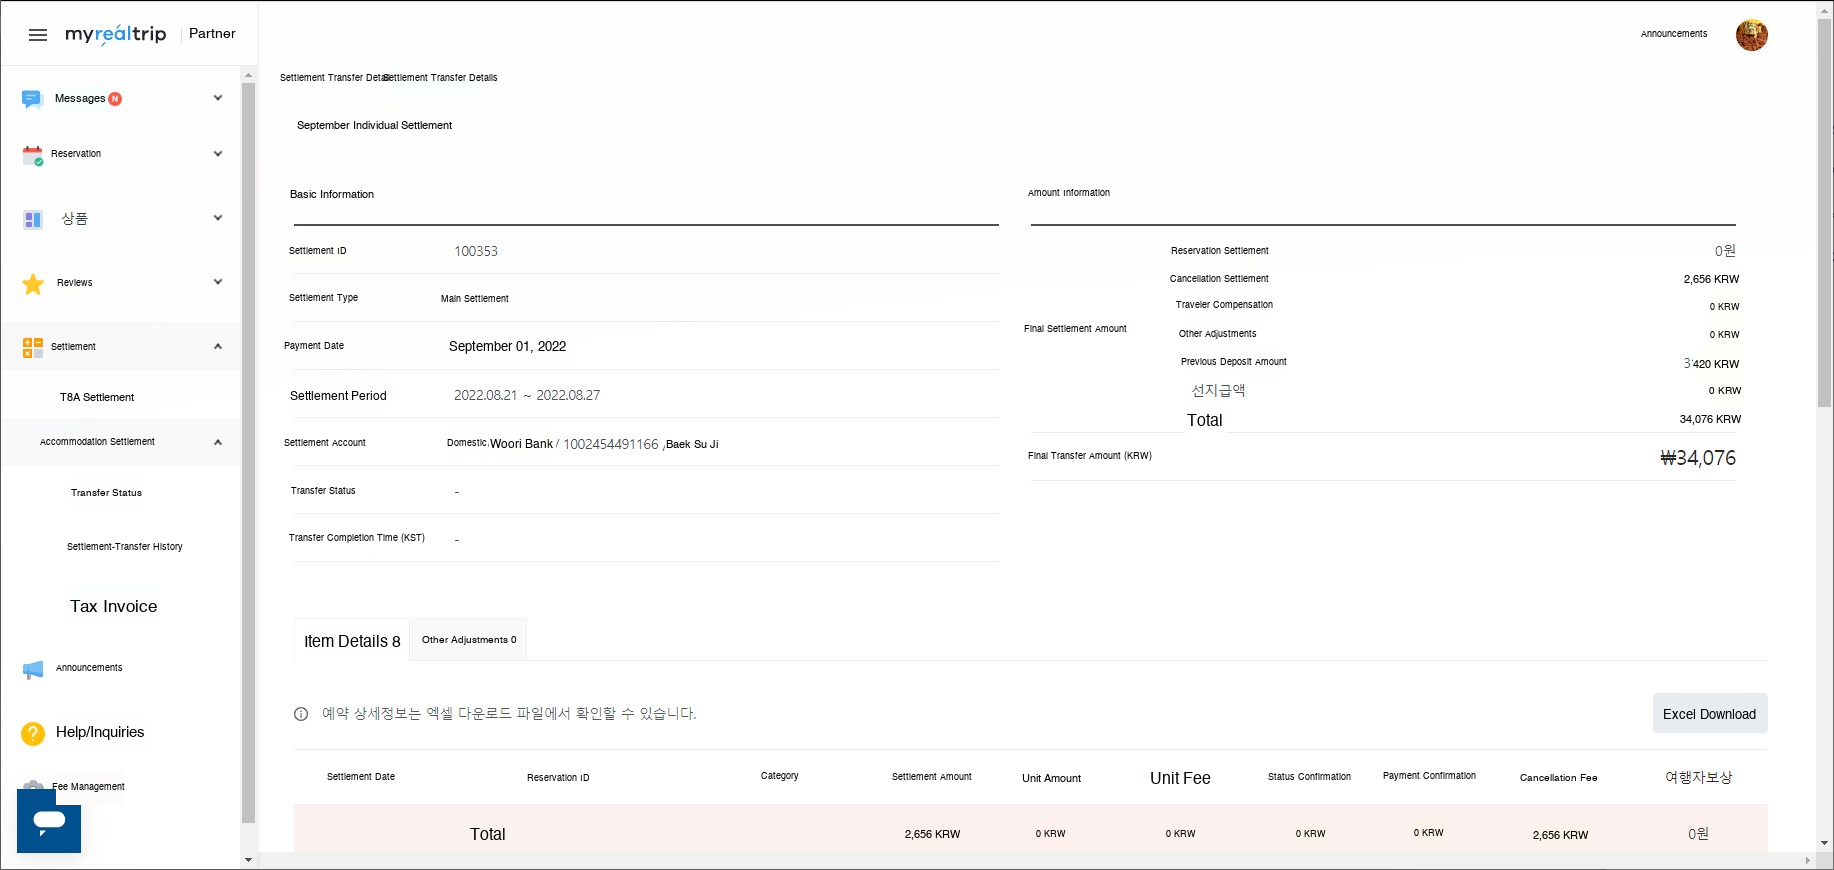
Task: Click the Help/Inquiries question mark icon
Action: pos(33,733)
